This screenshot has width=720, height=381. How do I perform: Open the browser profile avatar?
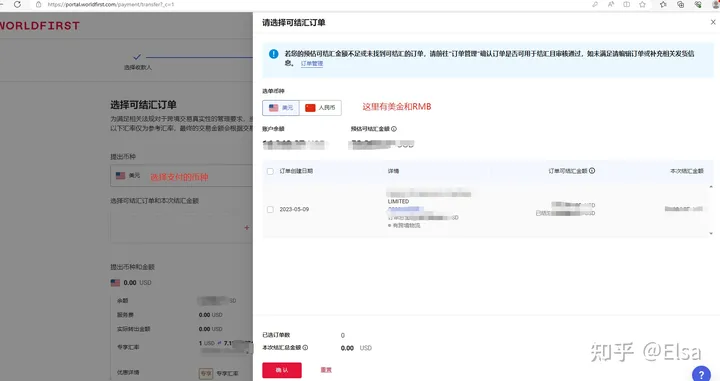tap(716, 4)
